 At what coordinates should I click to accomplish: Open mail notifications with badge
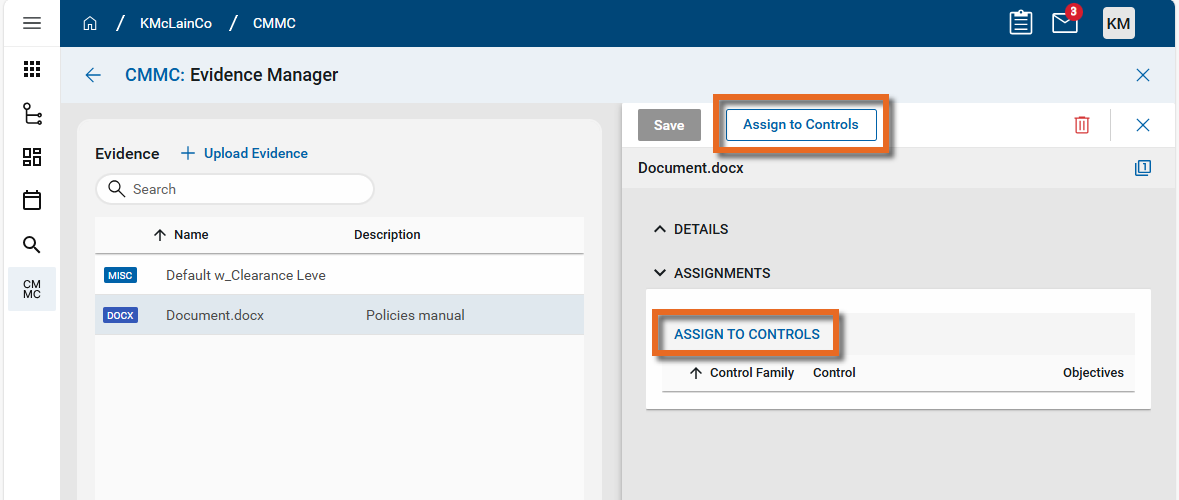coord(1065,23)
